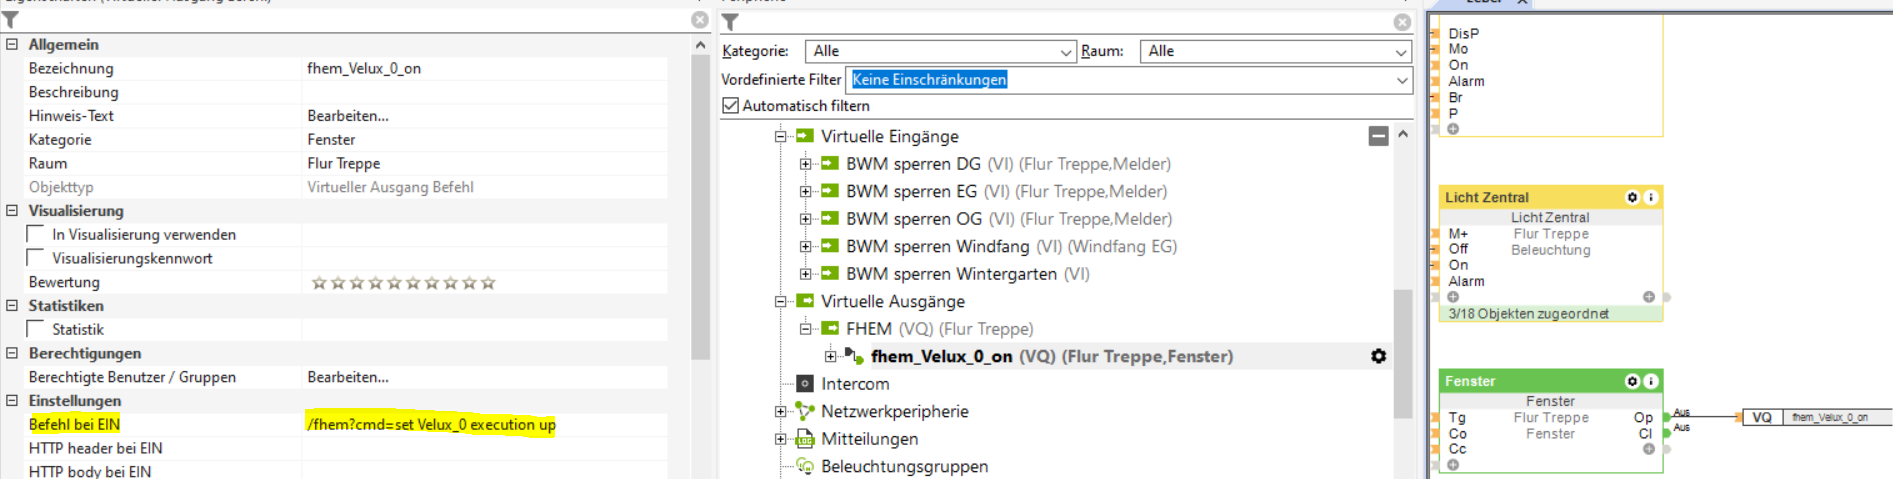The image size is (1893, 479).
Task: Click properties panel scrollbar up arrow
Action: click(700, 45)
